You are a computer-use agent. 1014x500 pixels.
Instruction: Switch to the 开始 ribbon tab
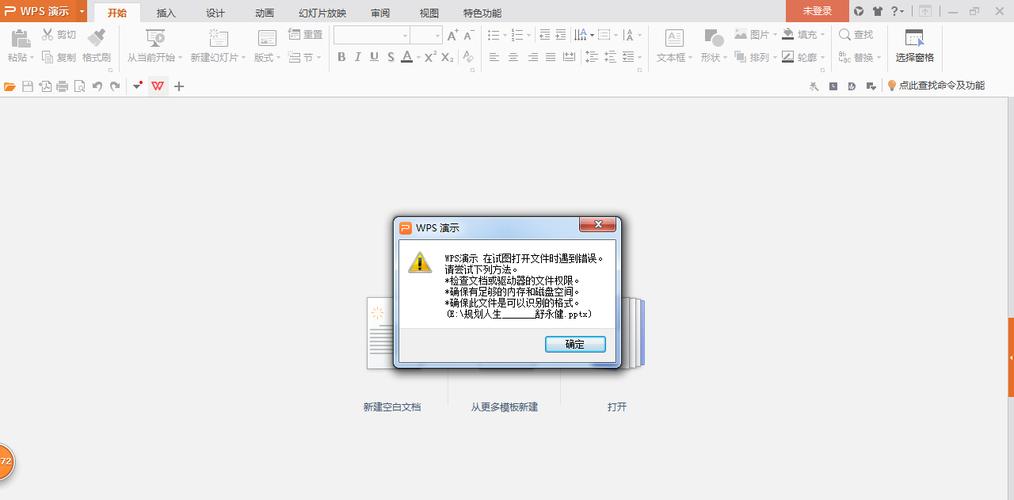[x=117, y=13]
